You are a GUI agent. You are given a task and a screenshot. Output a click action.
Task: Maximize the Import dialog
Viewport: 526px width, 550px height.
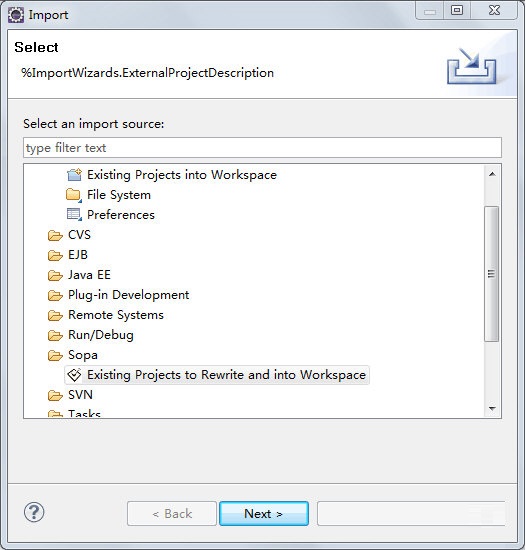(457, 10)
